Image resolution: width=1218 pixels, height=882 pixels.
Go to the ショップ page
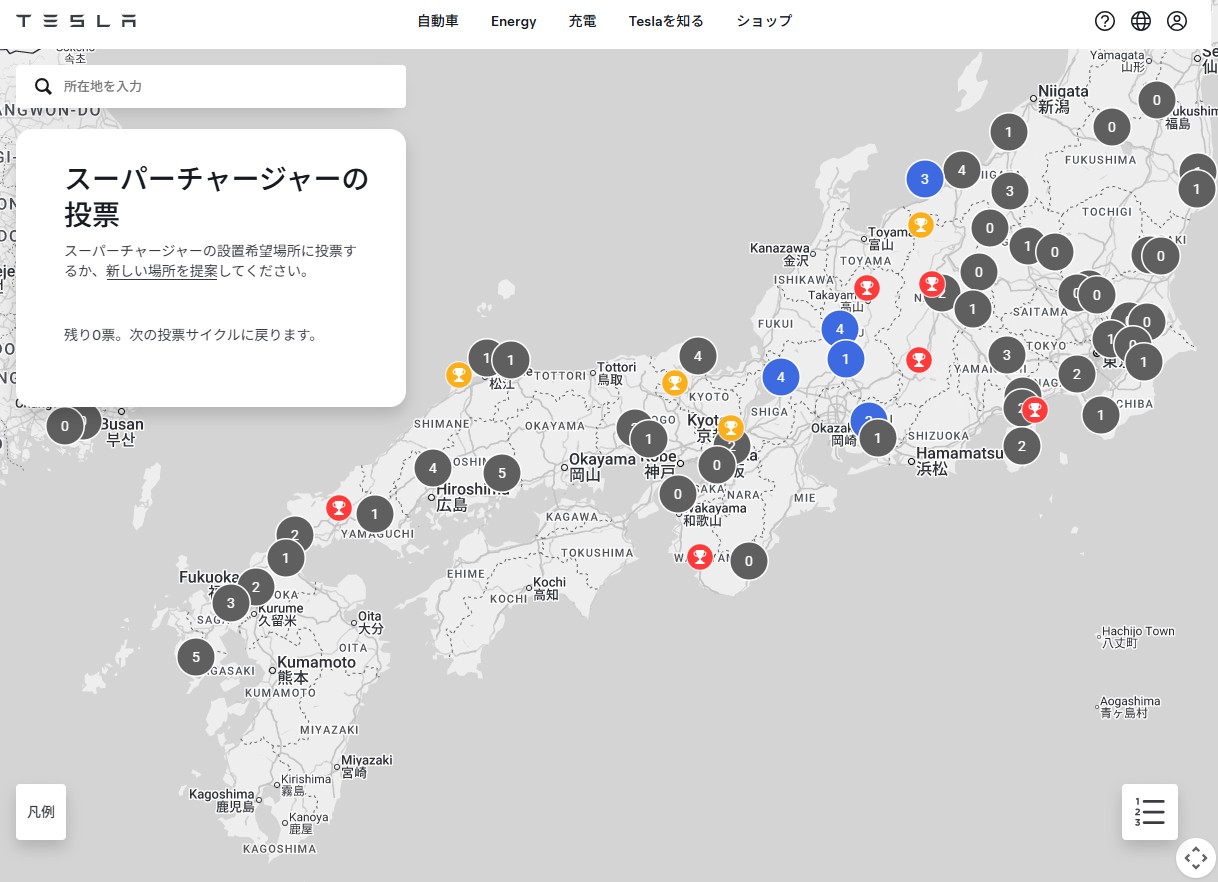click(x=764, y=21)
